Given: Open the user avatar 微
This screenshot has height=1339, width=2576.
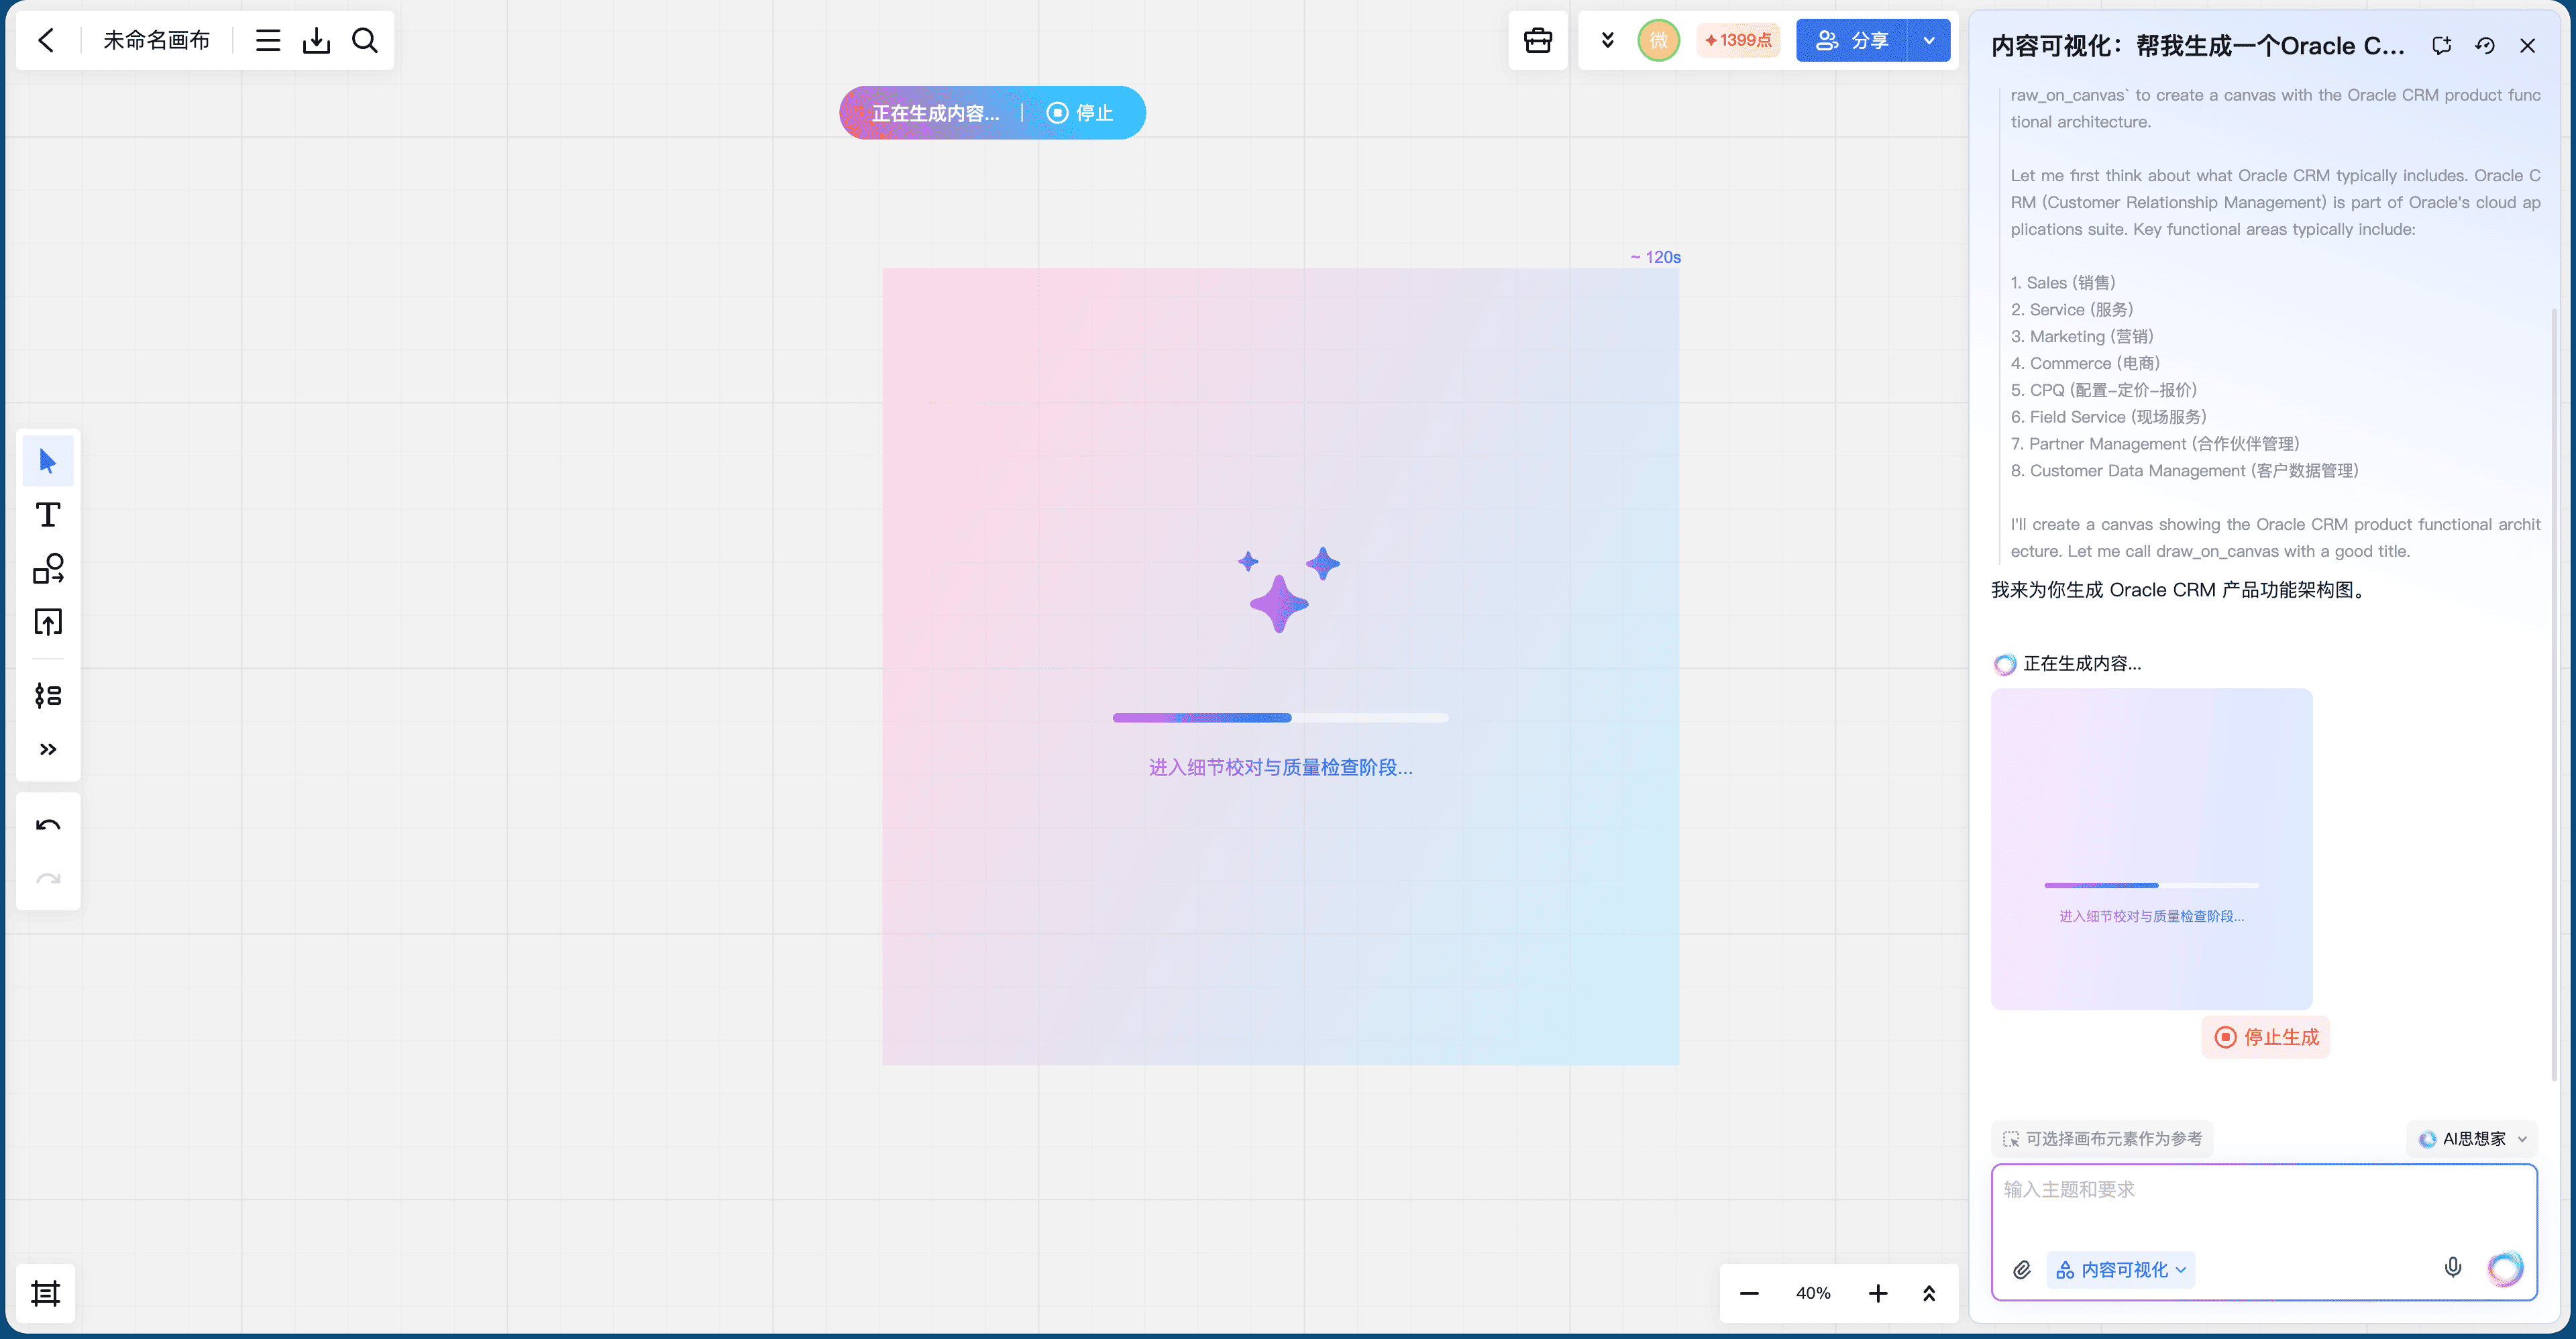Looking at the screenshot, I should 1658,40.
